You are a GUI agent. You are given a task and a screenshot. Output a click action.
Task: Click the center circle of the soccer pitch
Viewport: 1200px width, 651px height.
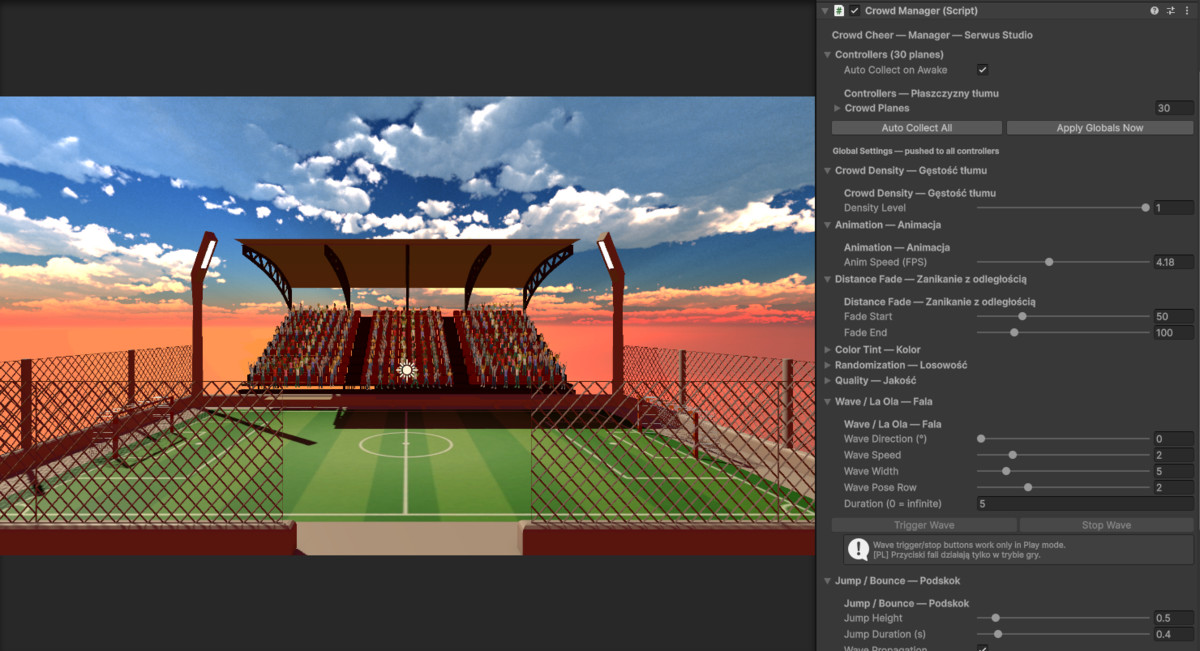(406, 444)
